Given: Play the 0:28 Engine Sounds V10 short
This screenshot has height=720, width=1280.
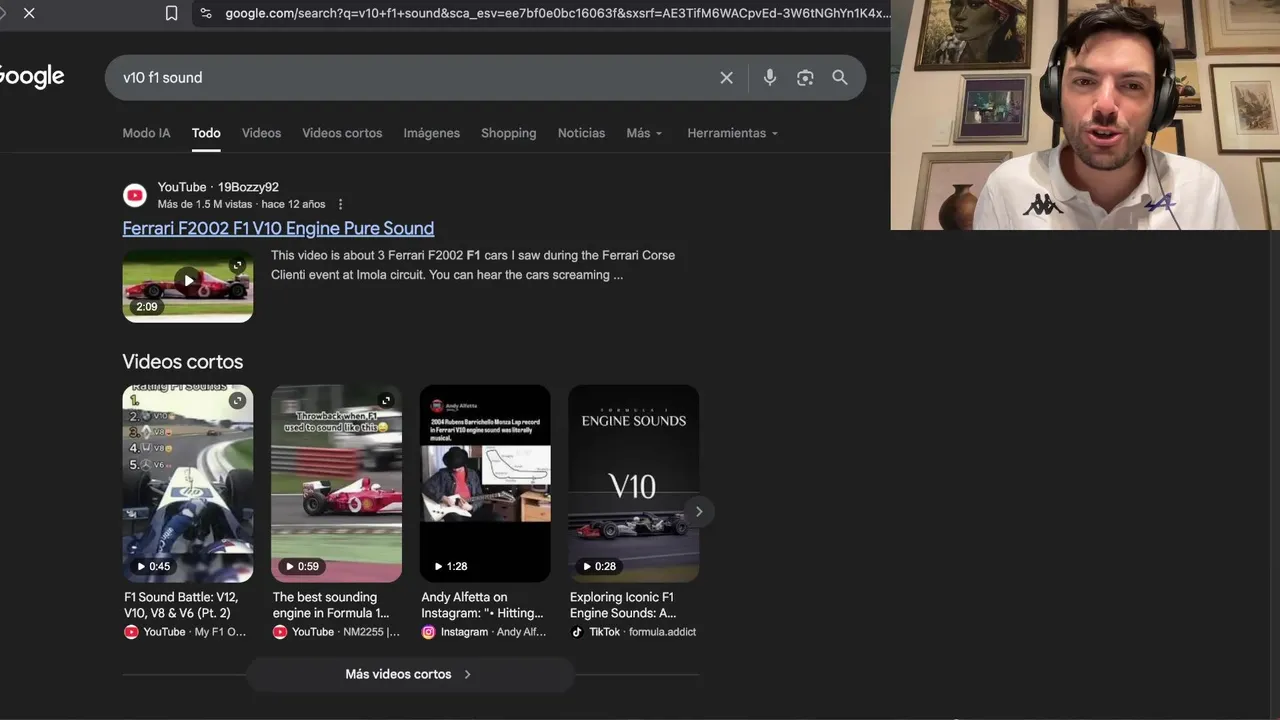Looking at the screenshot, I should pos(634,483).
